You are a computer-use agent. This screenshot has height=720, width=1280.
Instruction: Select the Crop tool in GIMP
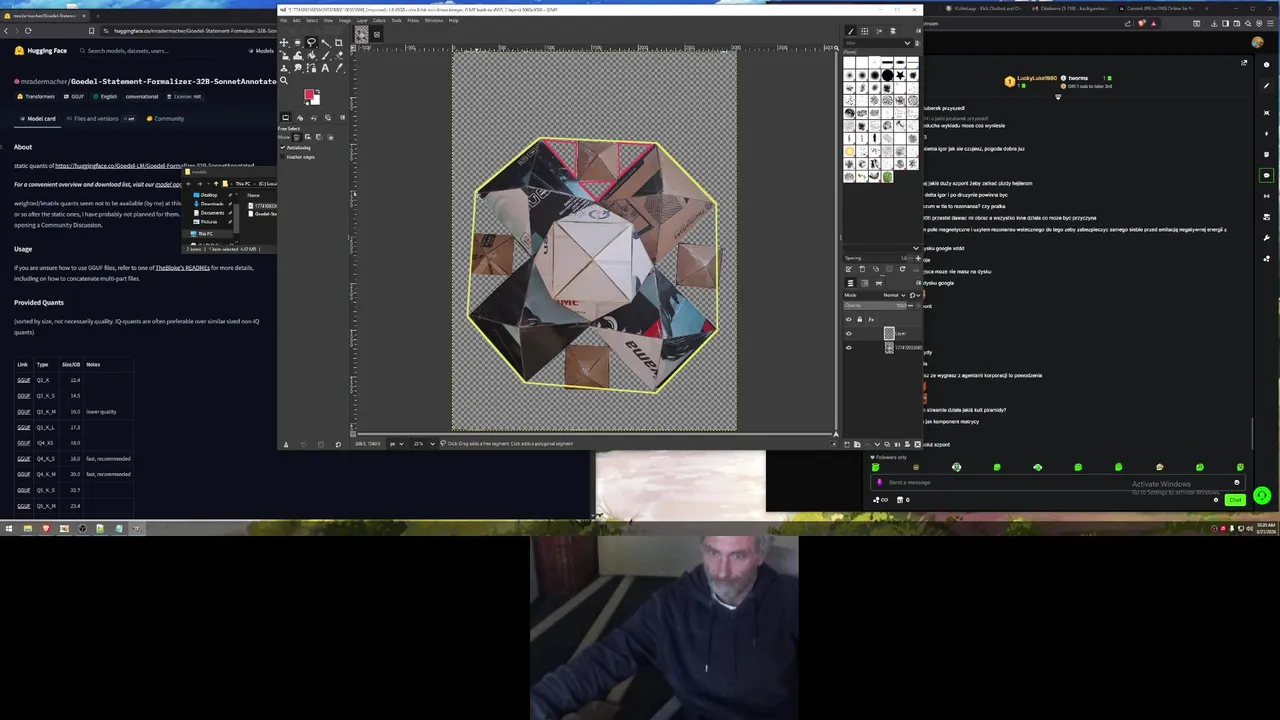click(339, 43)
